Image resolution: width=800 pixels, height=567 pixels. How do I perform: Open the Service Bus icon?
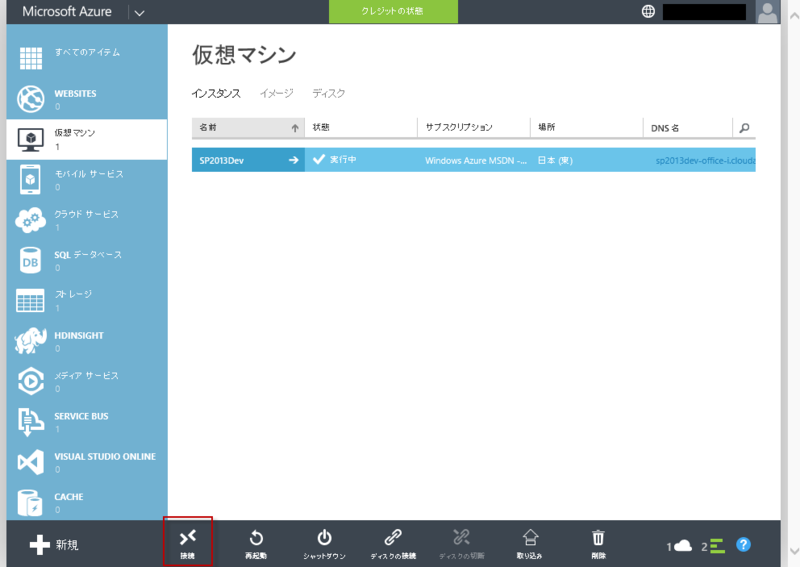(x=31, y=422)
